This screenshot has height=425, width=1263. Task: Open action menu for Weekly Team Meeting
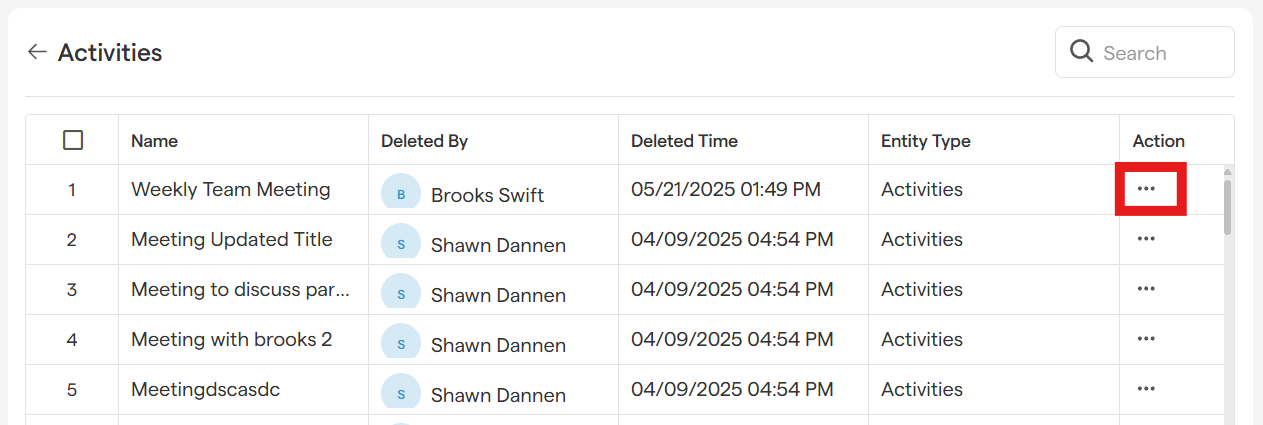pyautogui.click(x=1146, y=189)
